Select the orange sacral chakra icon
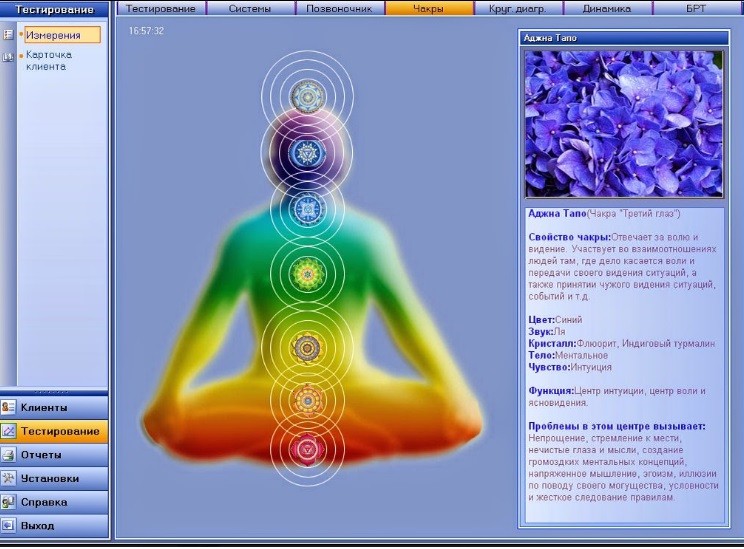Screen dimensions: 744x549 pyautogui.click(x=306, y=401)
